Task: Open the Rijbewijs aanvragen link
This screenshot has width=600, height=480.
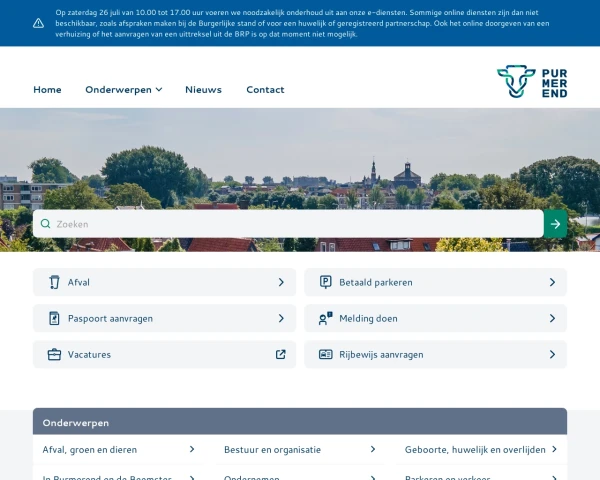Action: pos(435,354)
